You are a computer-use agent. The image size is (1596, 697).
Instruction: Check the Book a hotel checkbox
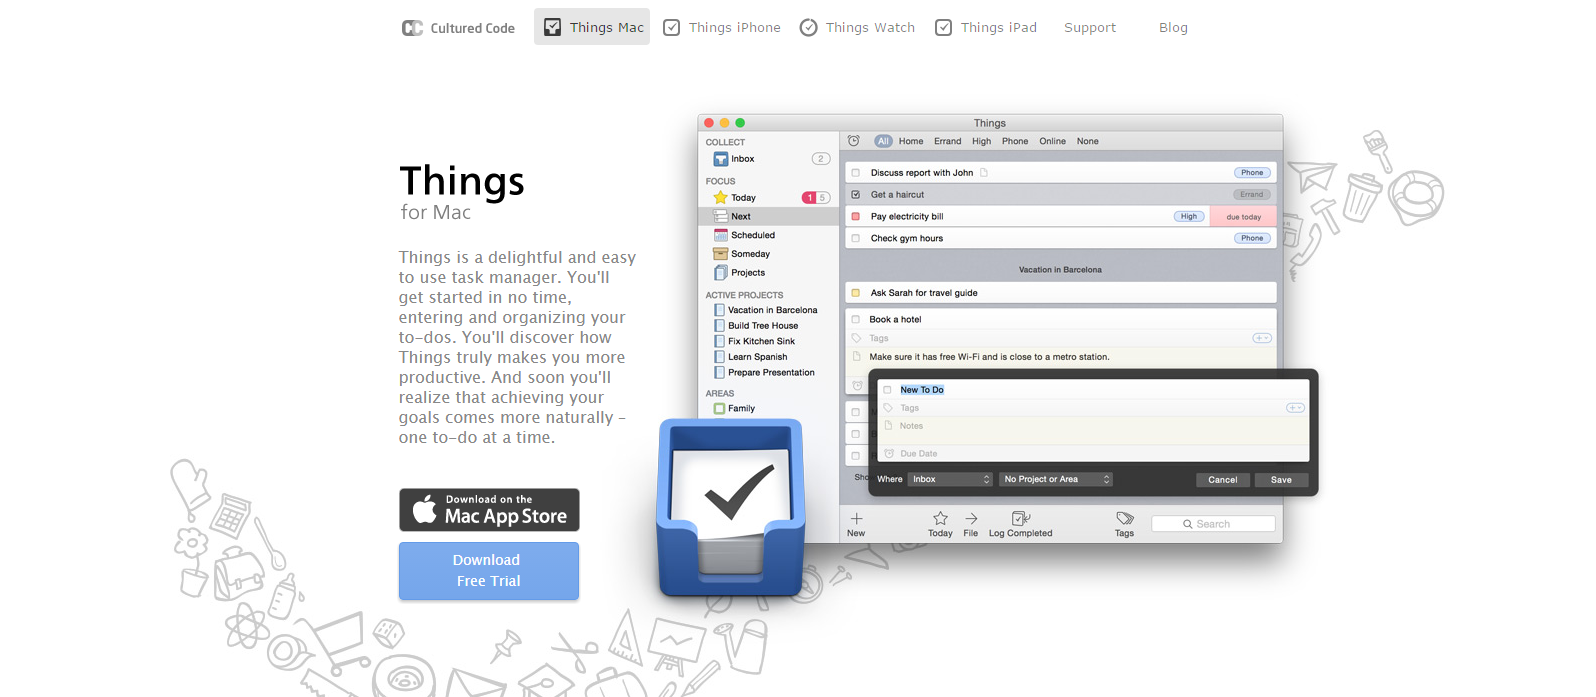coord(855,320)
